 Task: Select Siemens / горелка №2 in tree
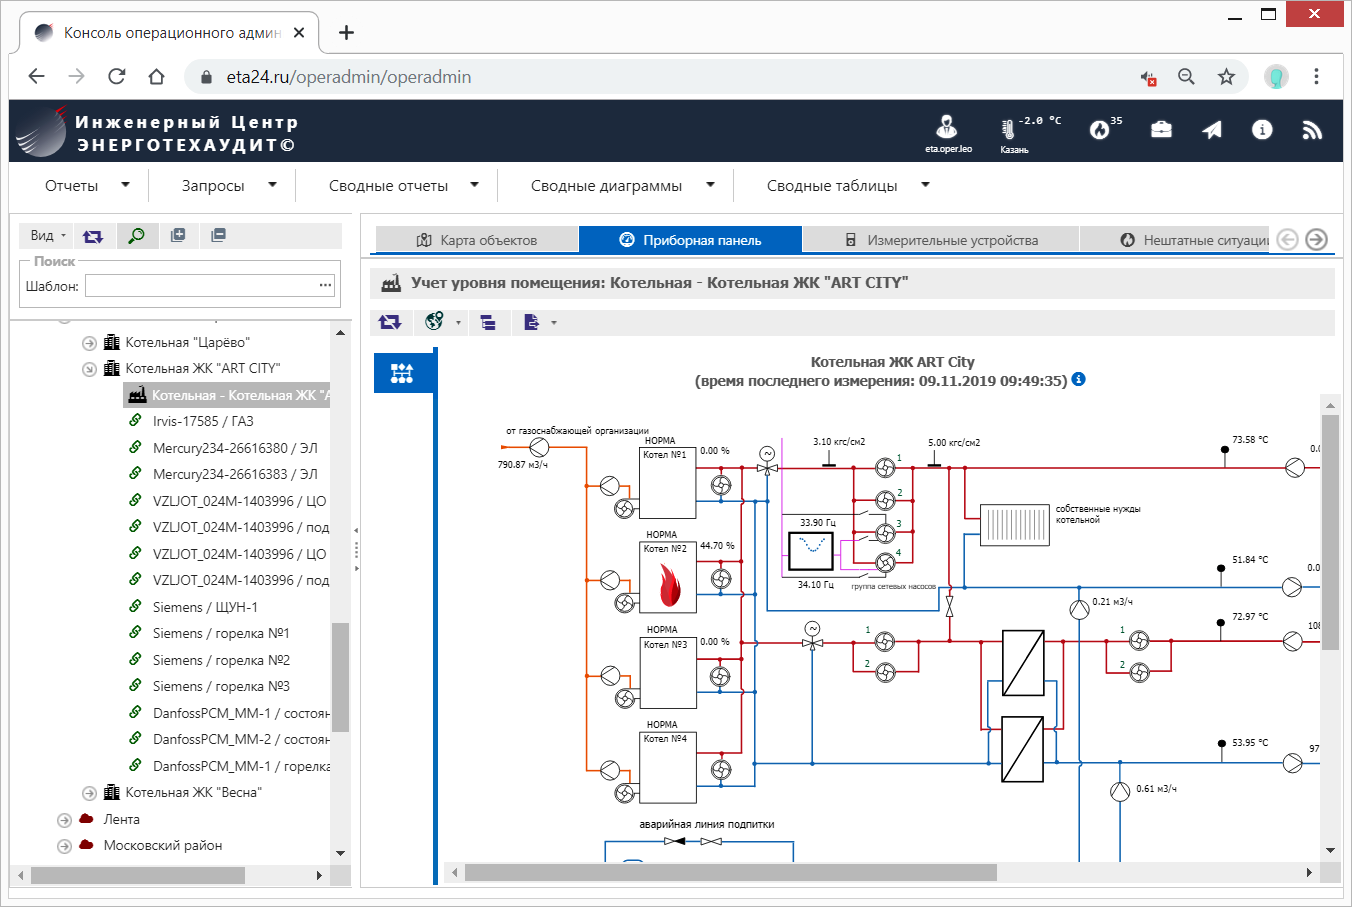pyautogui.click(x=221, y=660)
